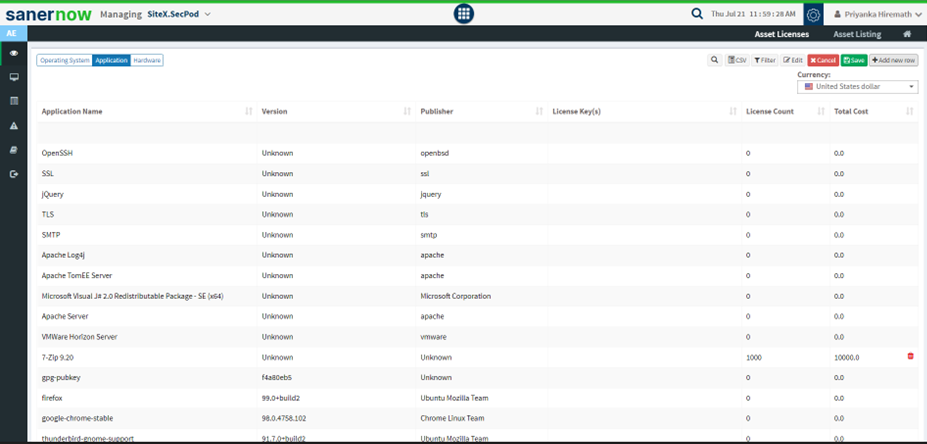Click the red Cancel button
927x444 pixels.
[x=823, y=60]
